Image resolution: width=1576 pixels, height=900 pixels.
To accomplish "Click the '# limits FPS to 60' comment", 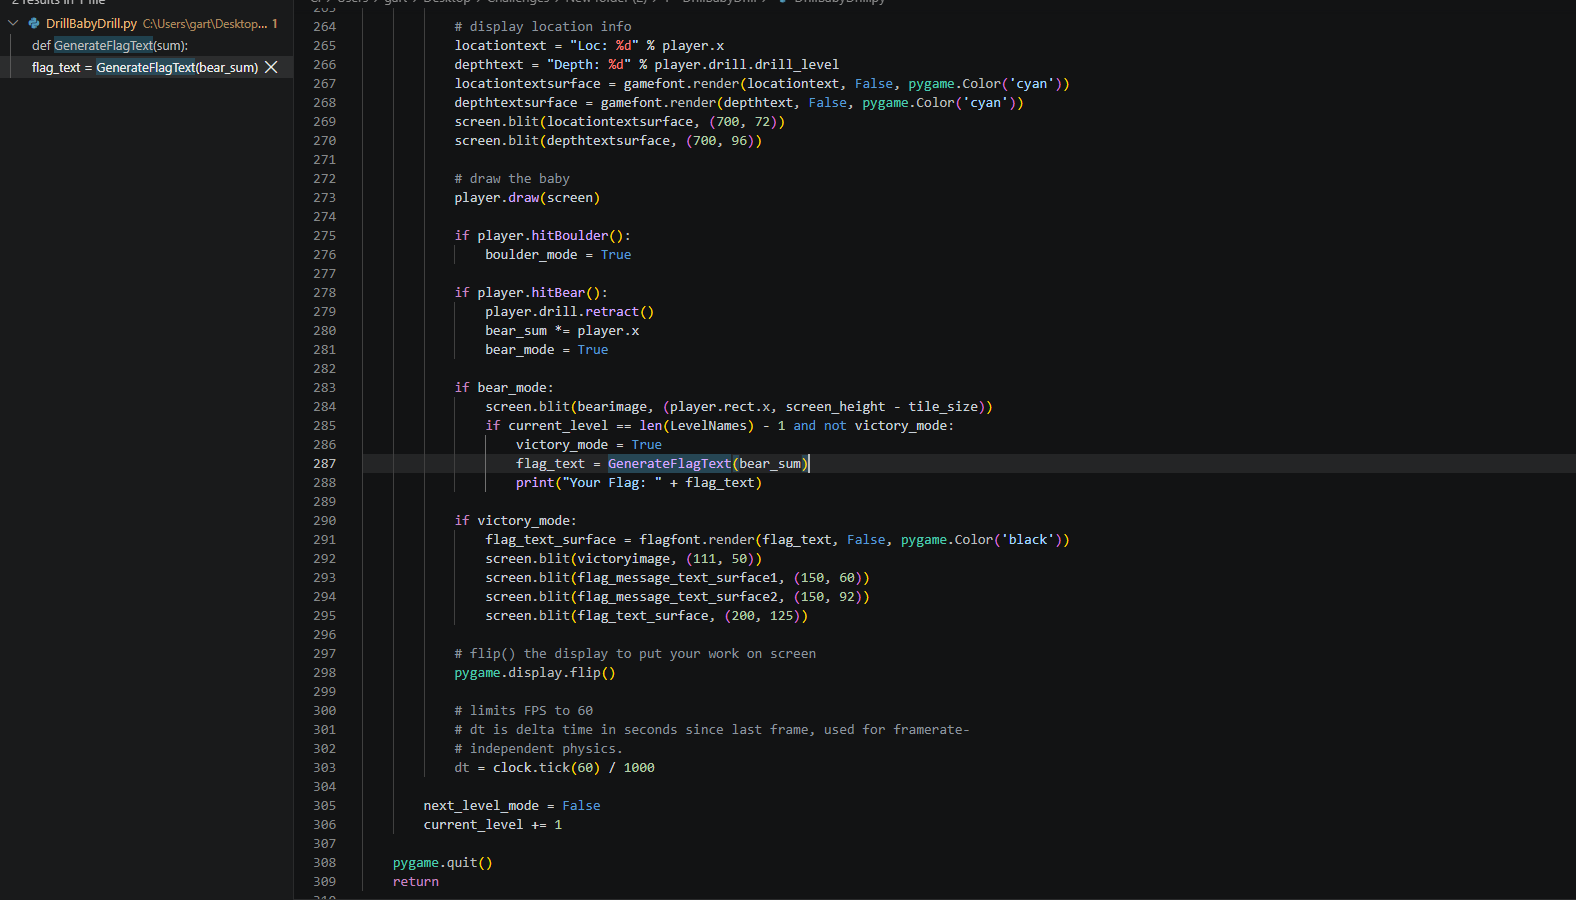I will [x=524, y=710].
